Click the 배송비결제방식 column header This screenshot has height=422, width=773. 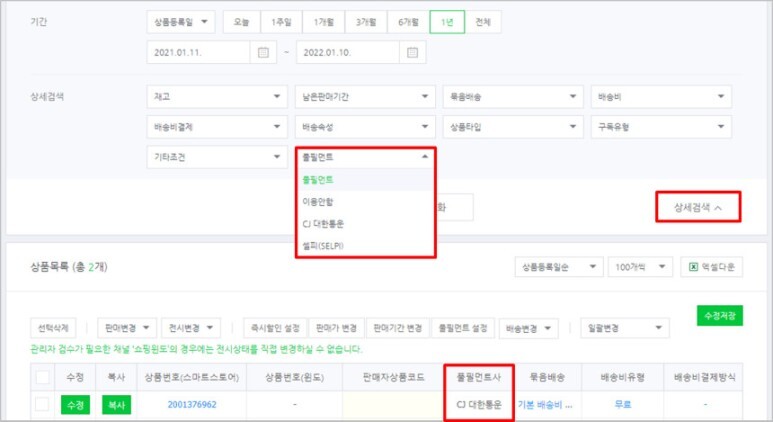[x=704, y=378]
